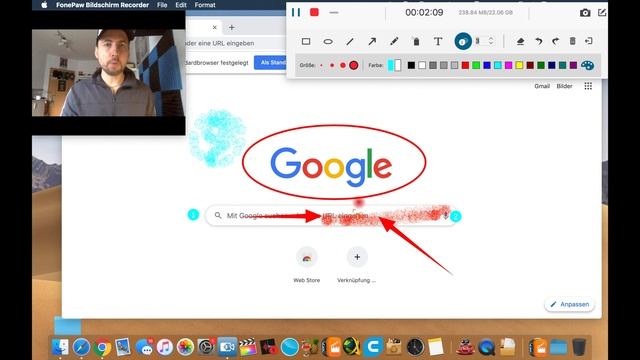640x360 pixels.
Task: Open the custom color palette picker
Action: pyautogui.click(x=588, y=65)
